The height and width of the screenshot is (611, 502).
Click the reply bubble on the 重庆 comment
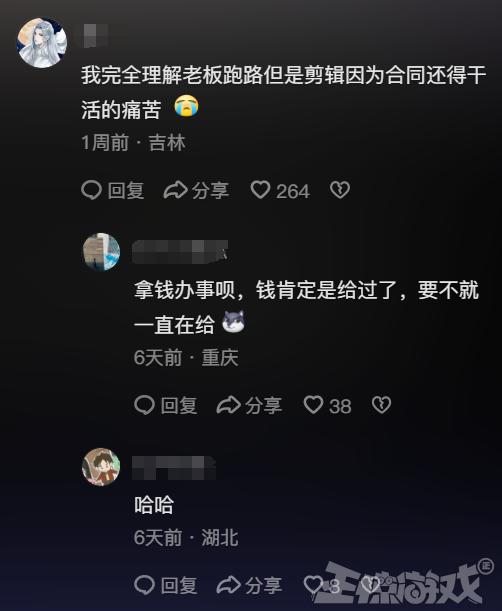tap(145, 405)
